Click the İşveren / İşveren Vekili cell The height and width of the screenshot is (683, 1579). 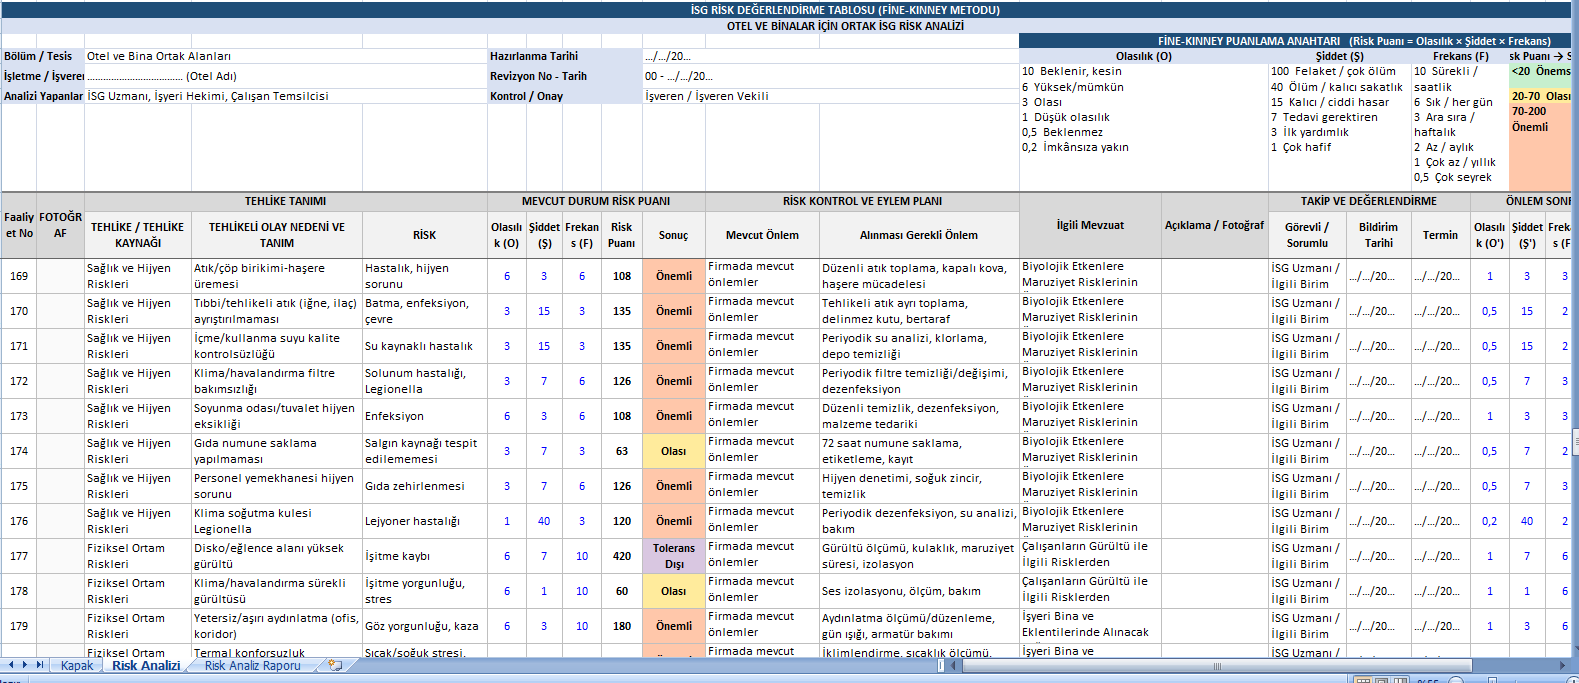(830, 96)
